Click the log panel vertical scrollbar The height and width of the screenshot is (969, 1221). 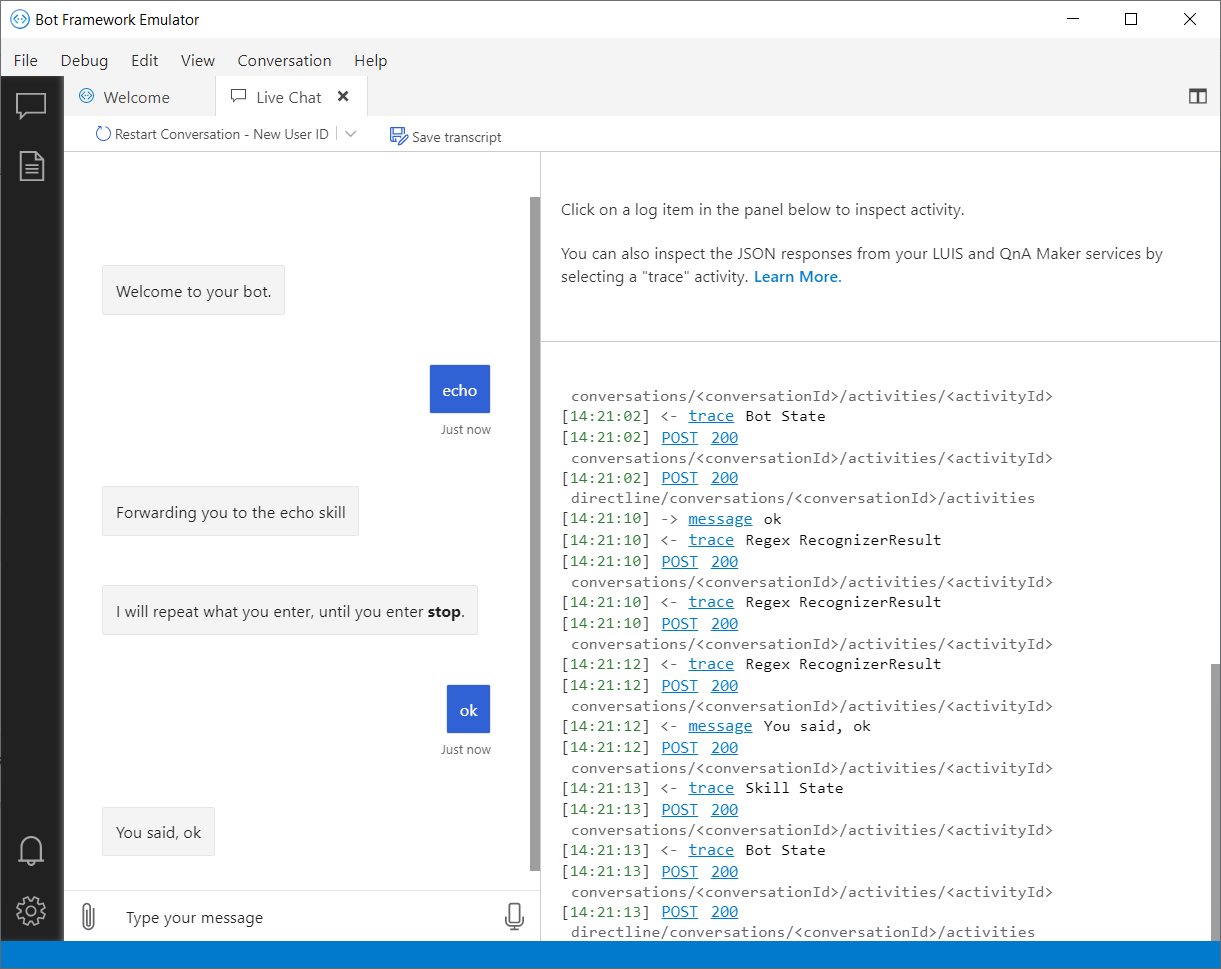(1215, 800)
